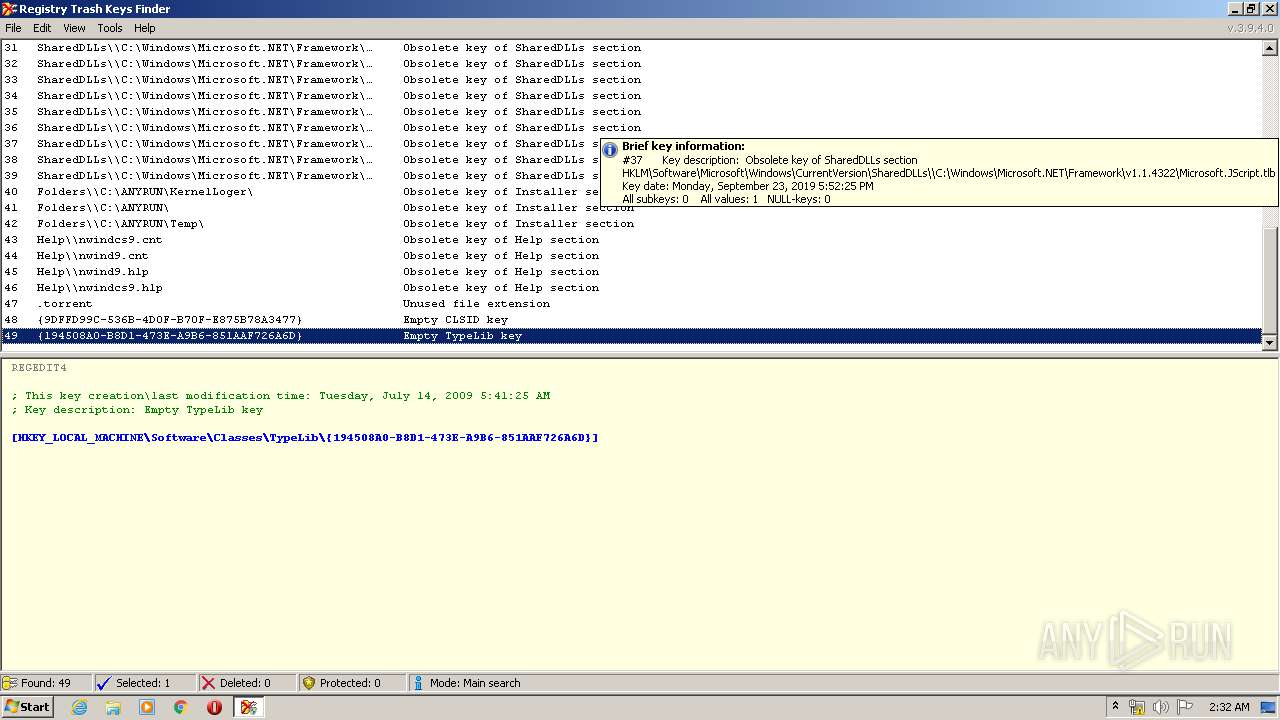The width and height of the screenshot is (1280, 720).
Task: Select row 35 SharedDLLs entry
Action: coord(632,112)
